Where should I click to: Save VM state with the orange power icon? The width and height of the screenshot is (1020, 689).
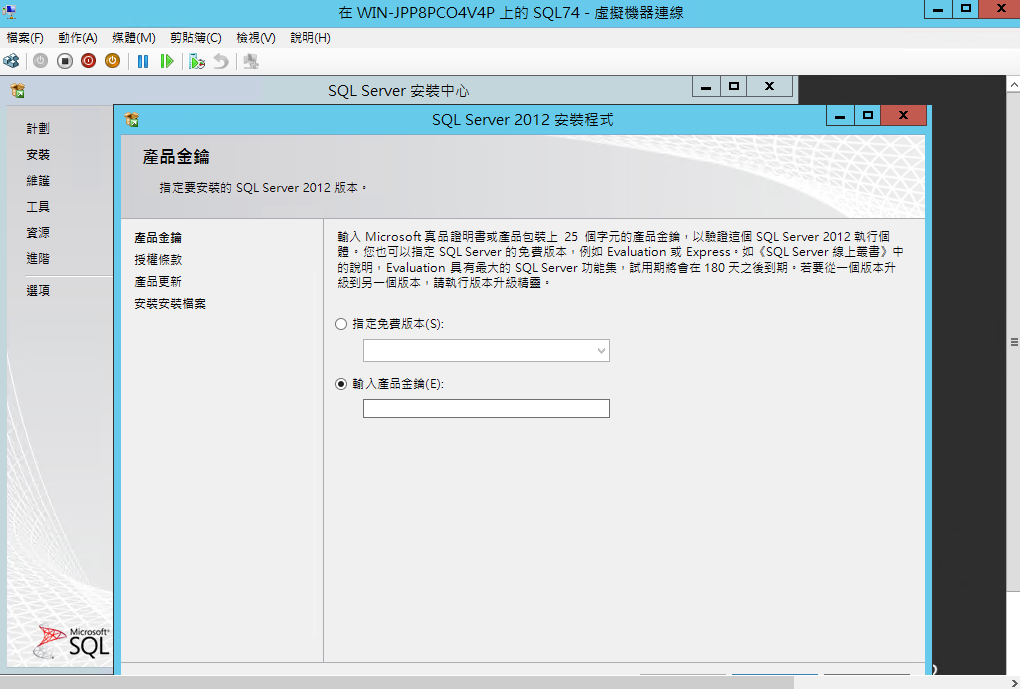[x=113, y=61]
